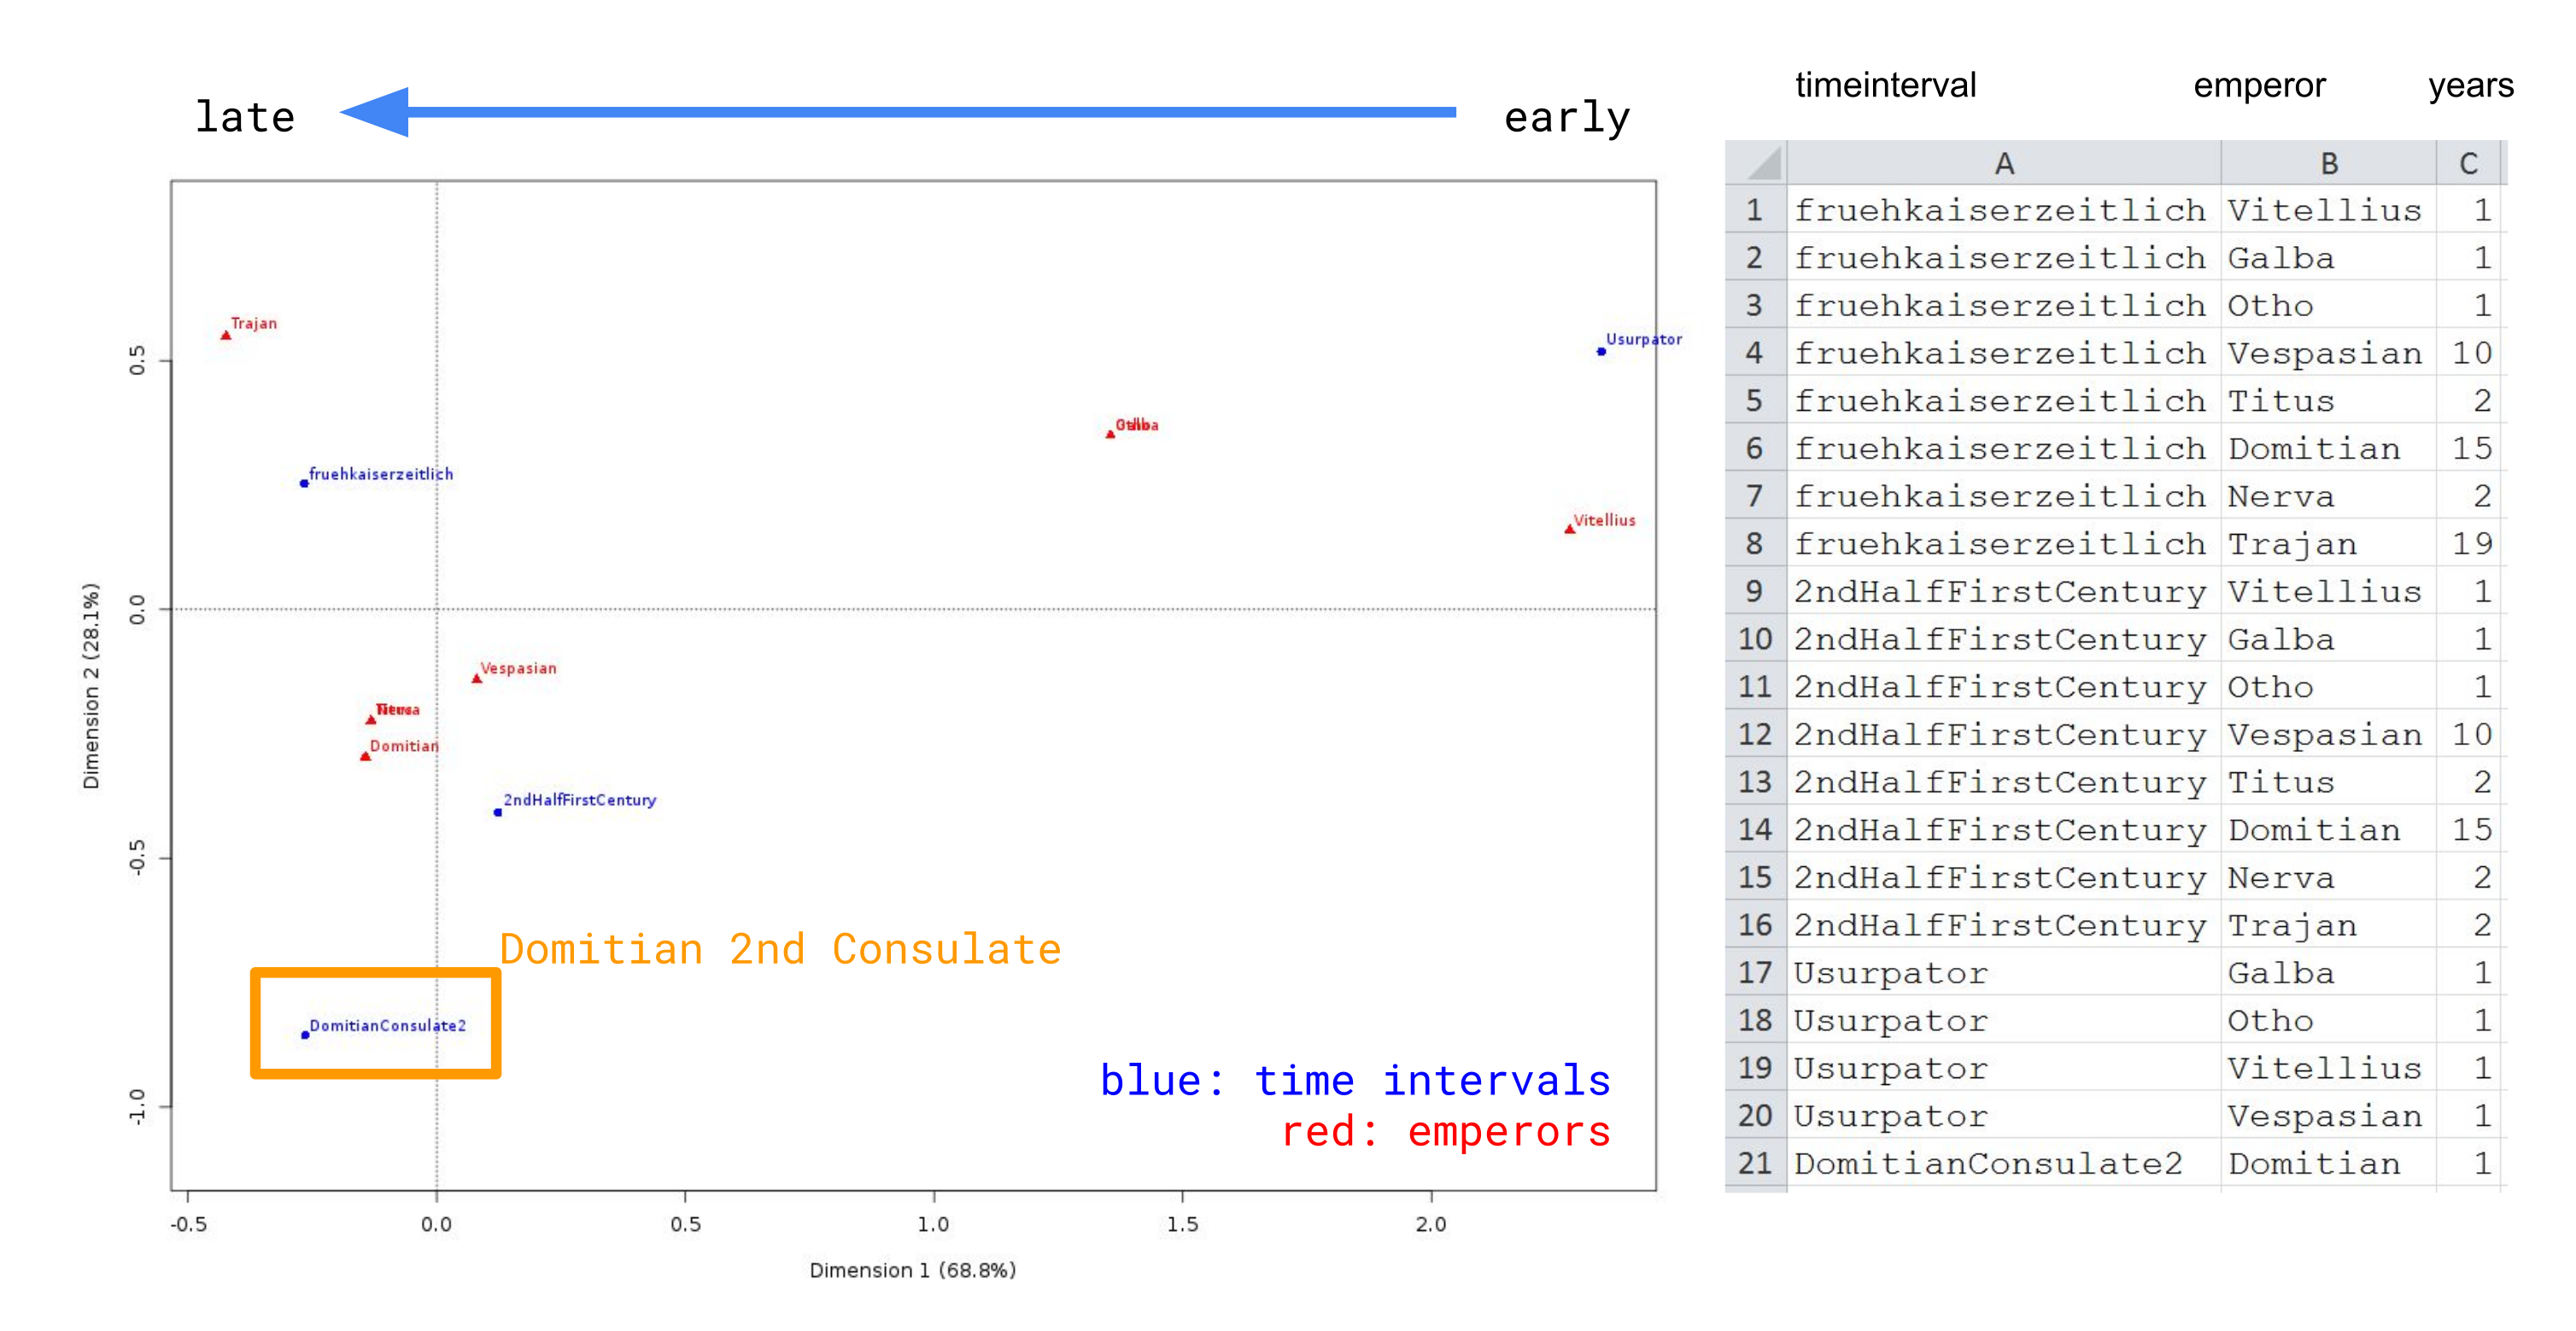
Task: Click the 'Trajan' red label in plot
Action: coord(254,324)
